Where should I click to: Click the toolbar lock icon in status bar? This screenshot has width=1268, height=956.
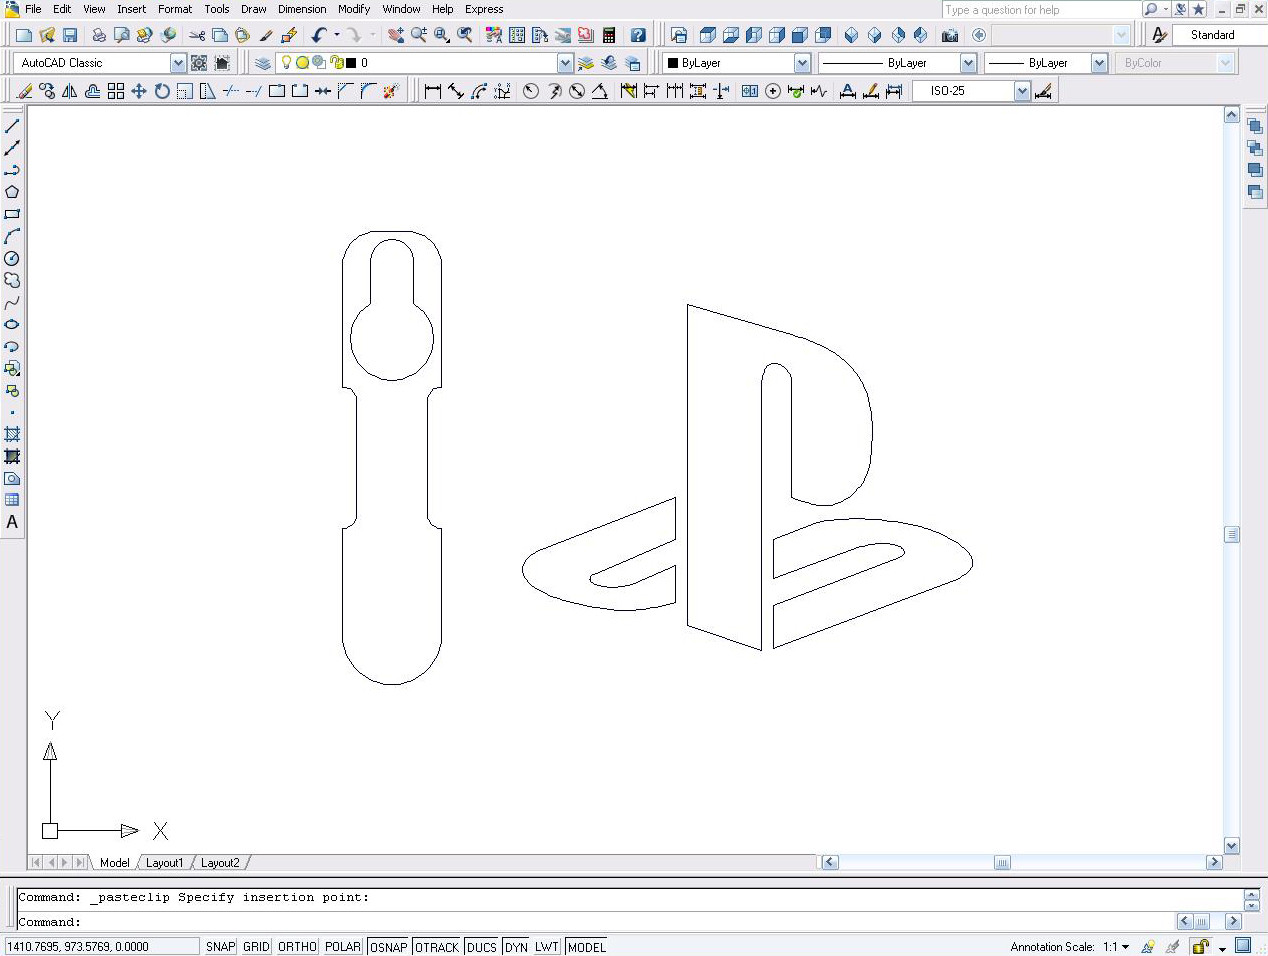click(x=1201, y=946)
